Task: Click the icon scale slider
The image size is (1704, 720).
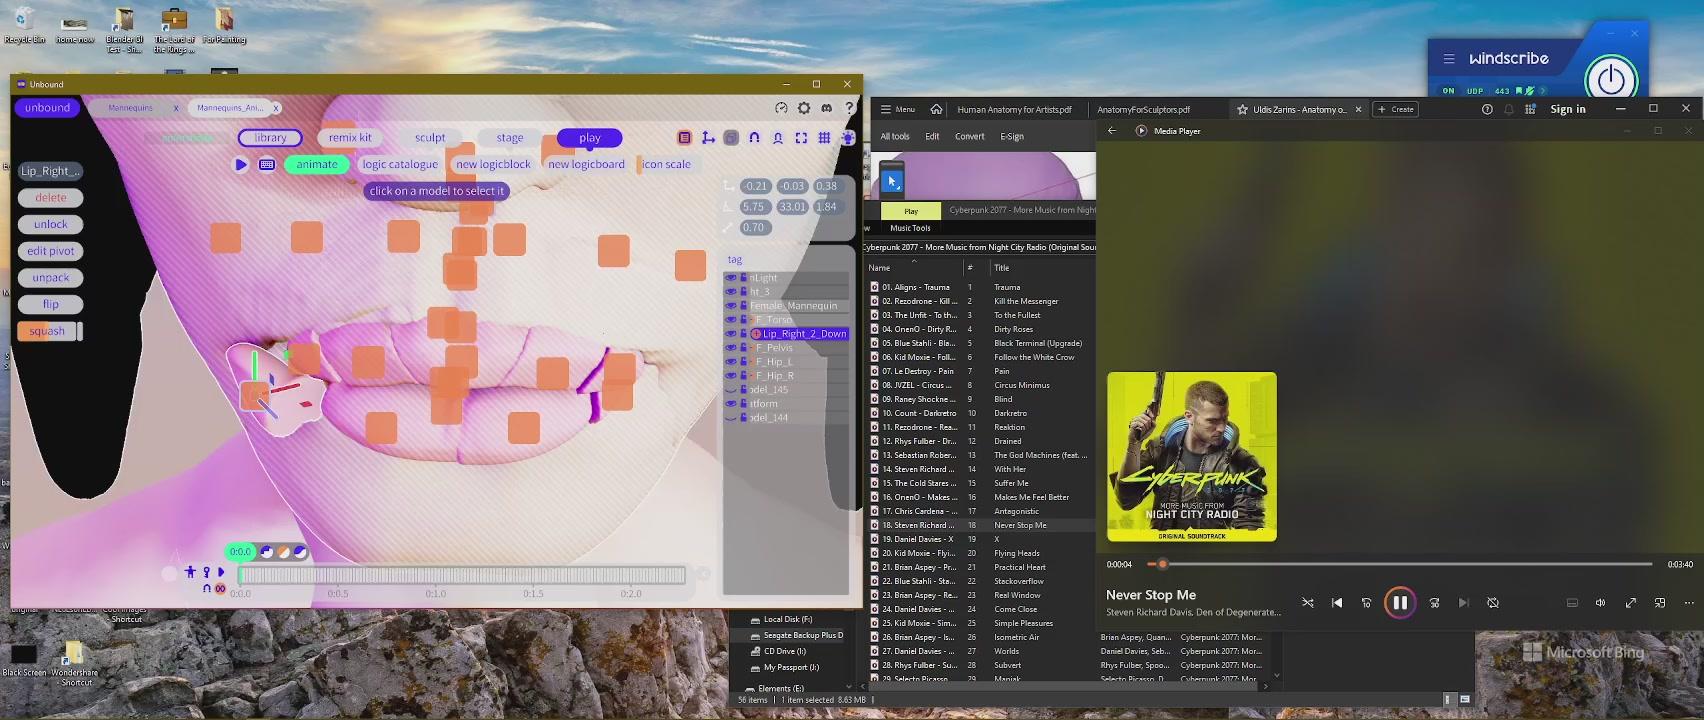Action: pos(666,165)
